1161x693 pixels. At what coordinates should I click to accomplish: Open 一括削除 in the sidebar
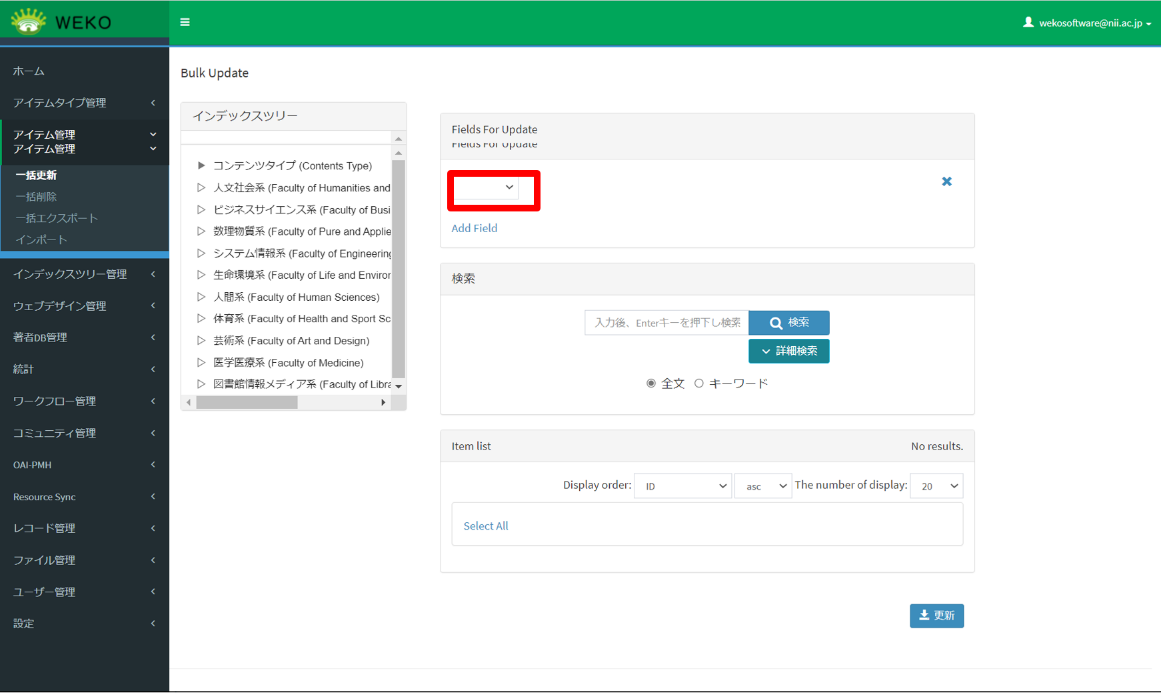[36, 197]
